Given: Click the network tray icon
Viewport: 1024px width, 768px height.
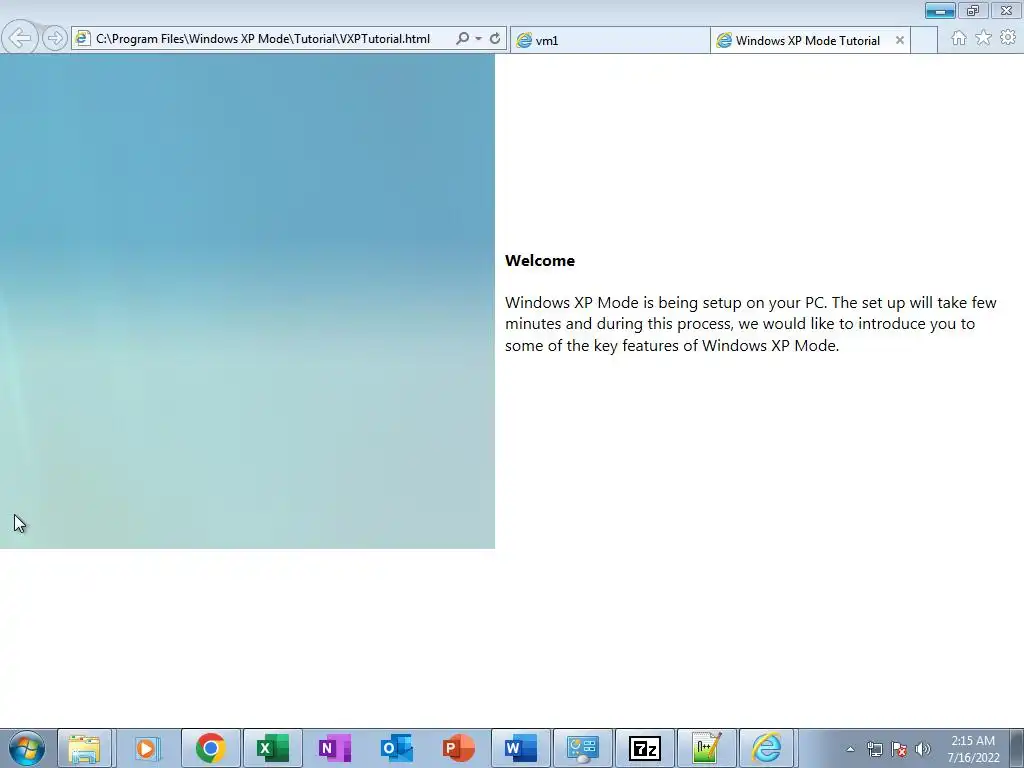Looking at the screenshot, I should point(874,749).
